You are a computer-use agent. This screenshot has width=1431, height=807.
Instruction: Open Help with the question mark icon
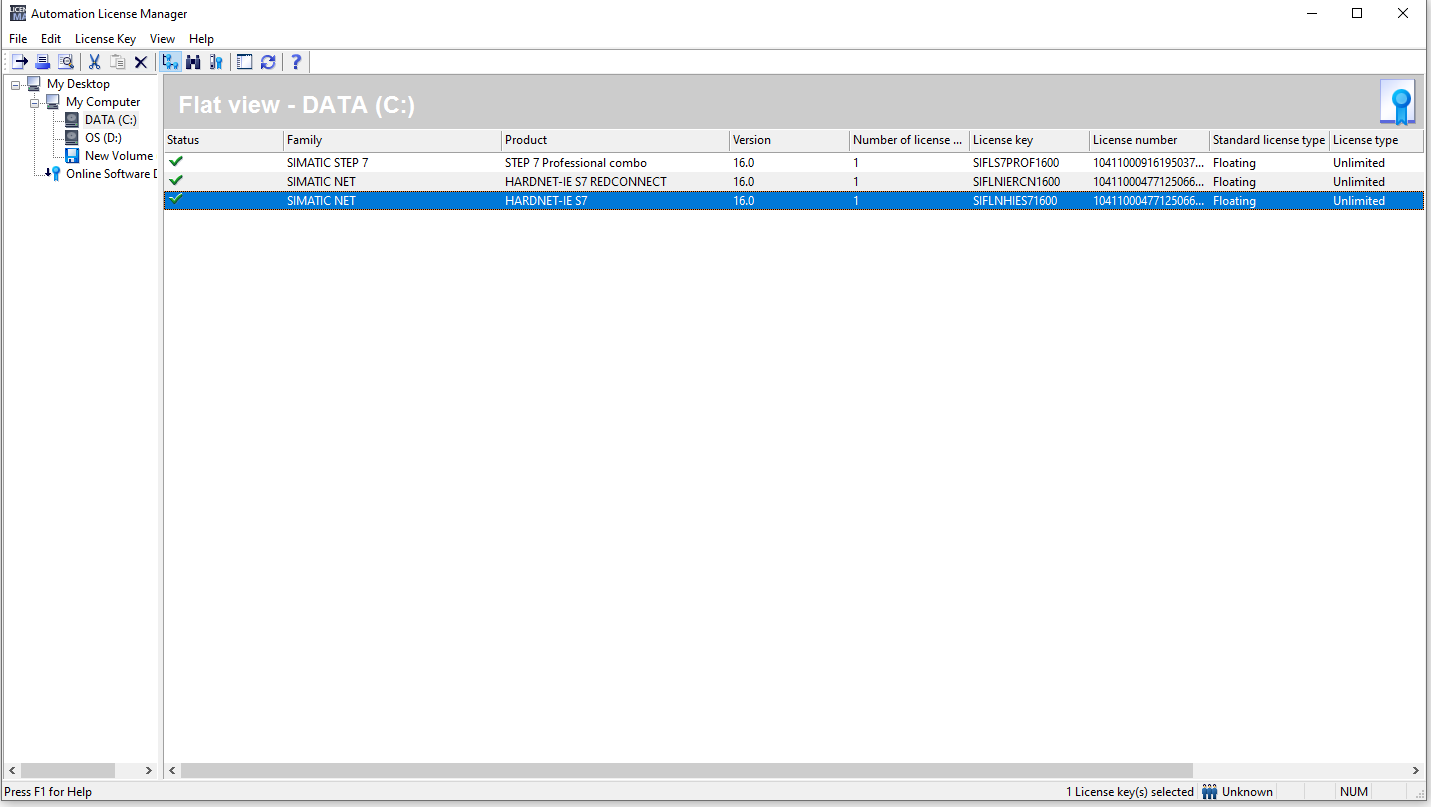tap(296, 62)
